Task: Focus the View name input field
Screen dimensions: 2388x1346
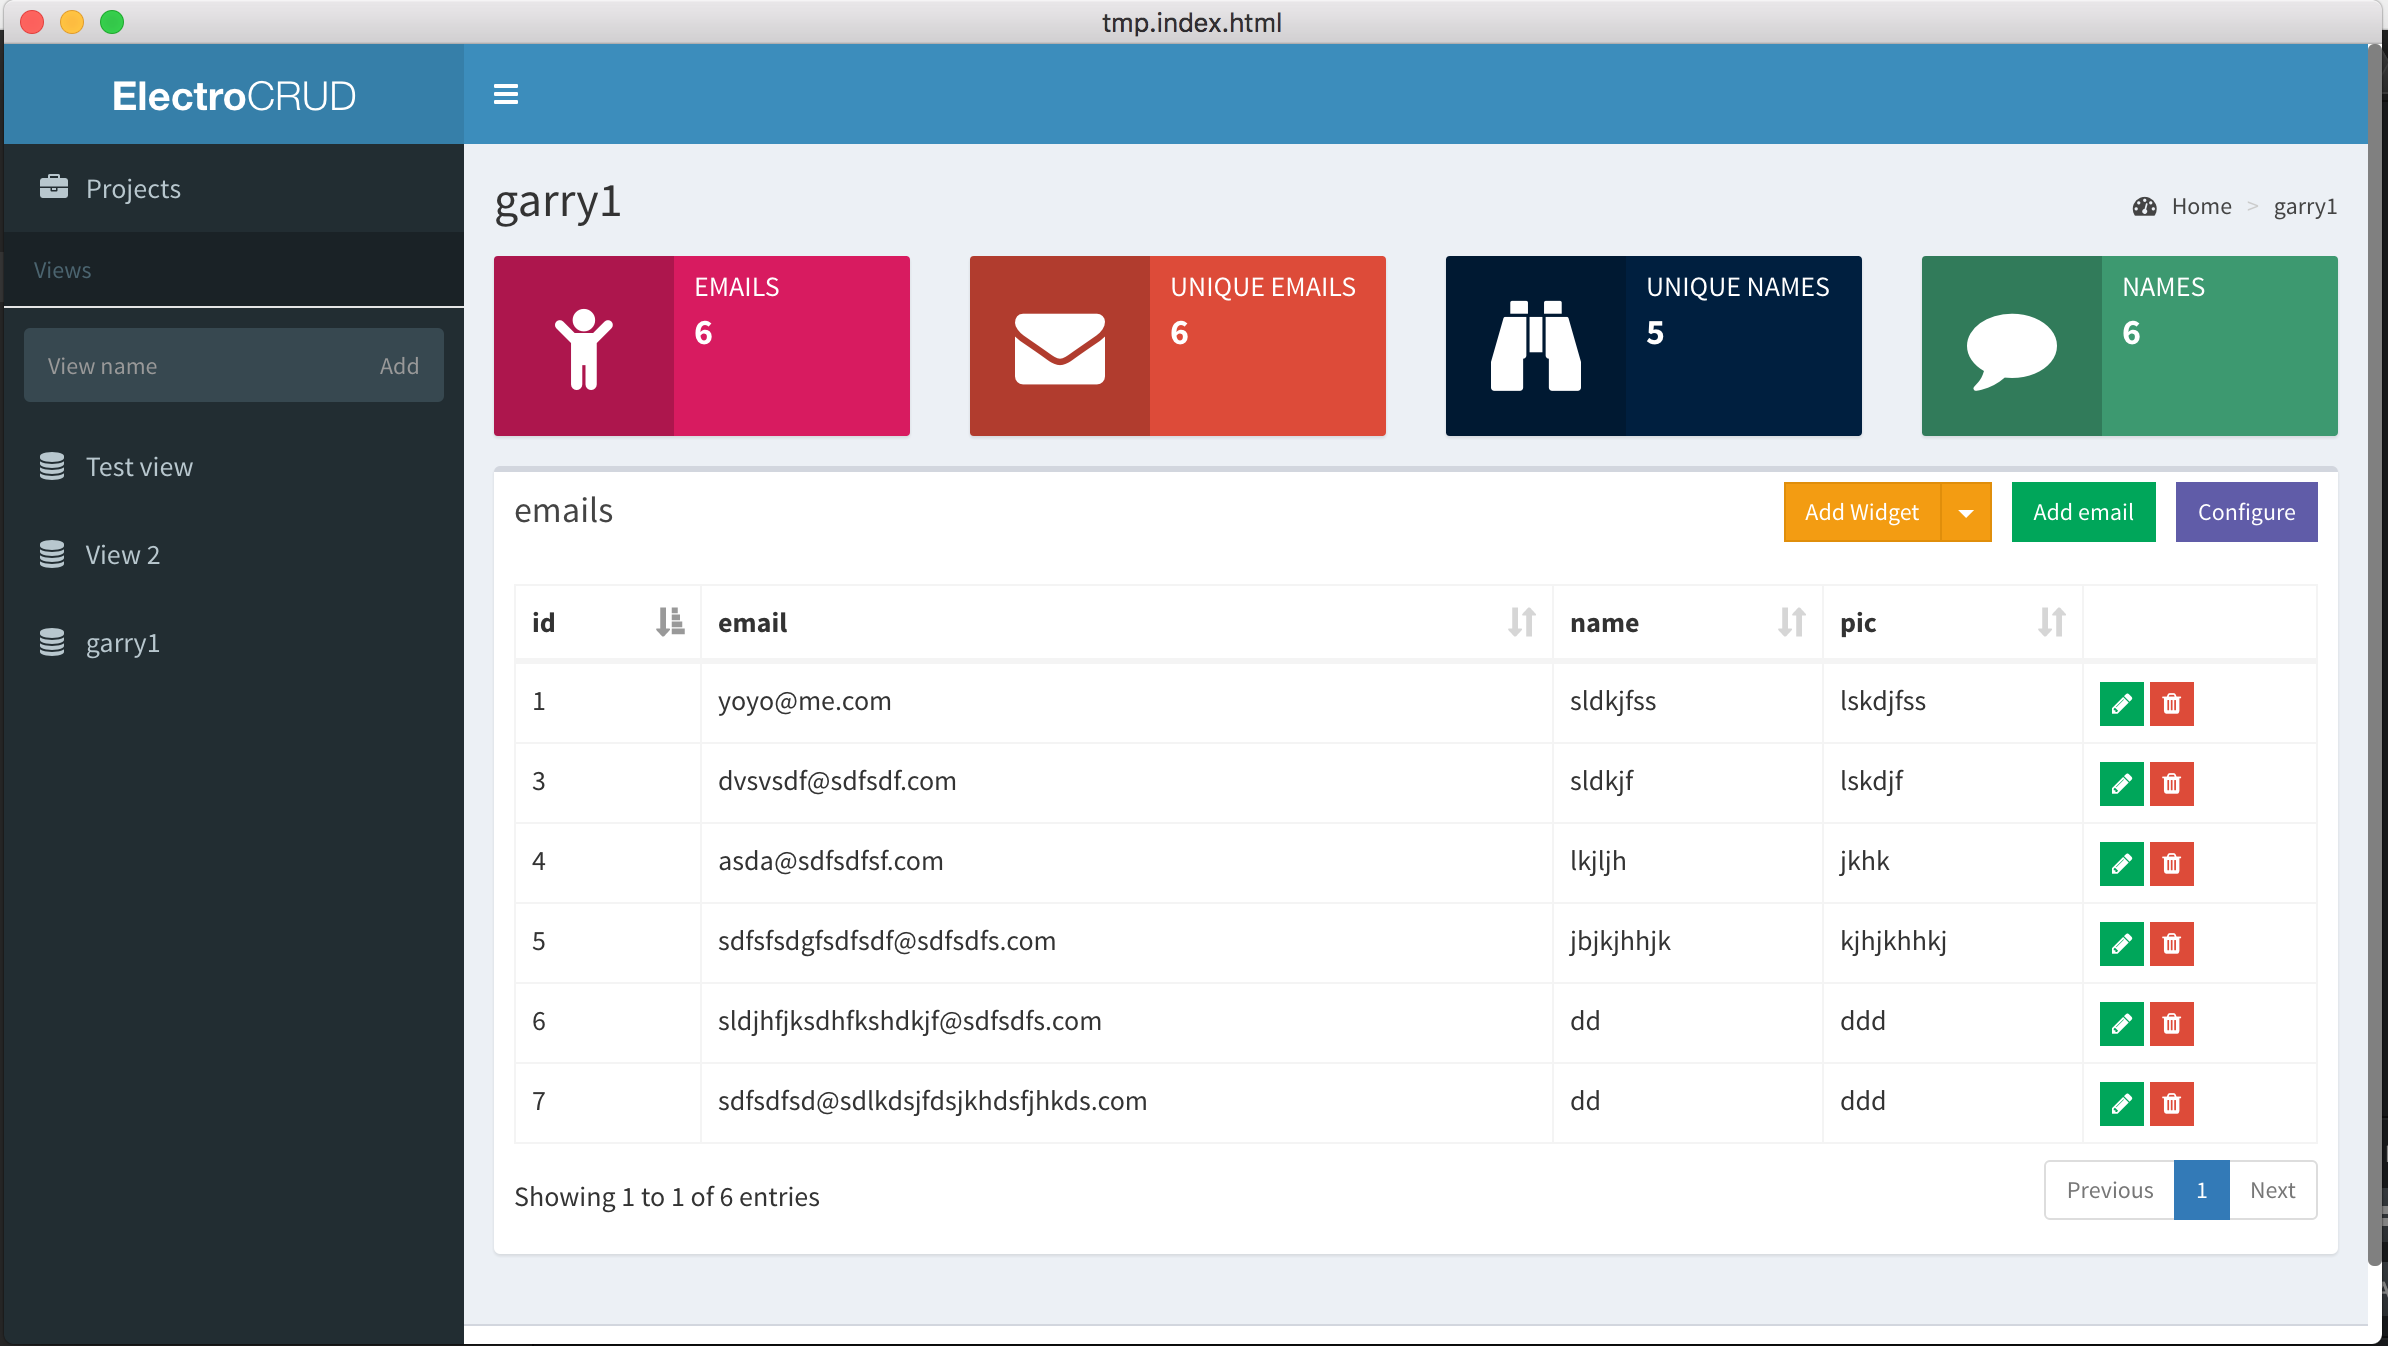Action: (200, 366)
